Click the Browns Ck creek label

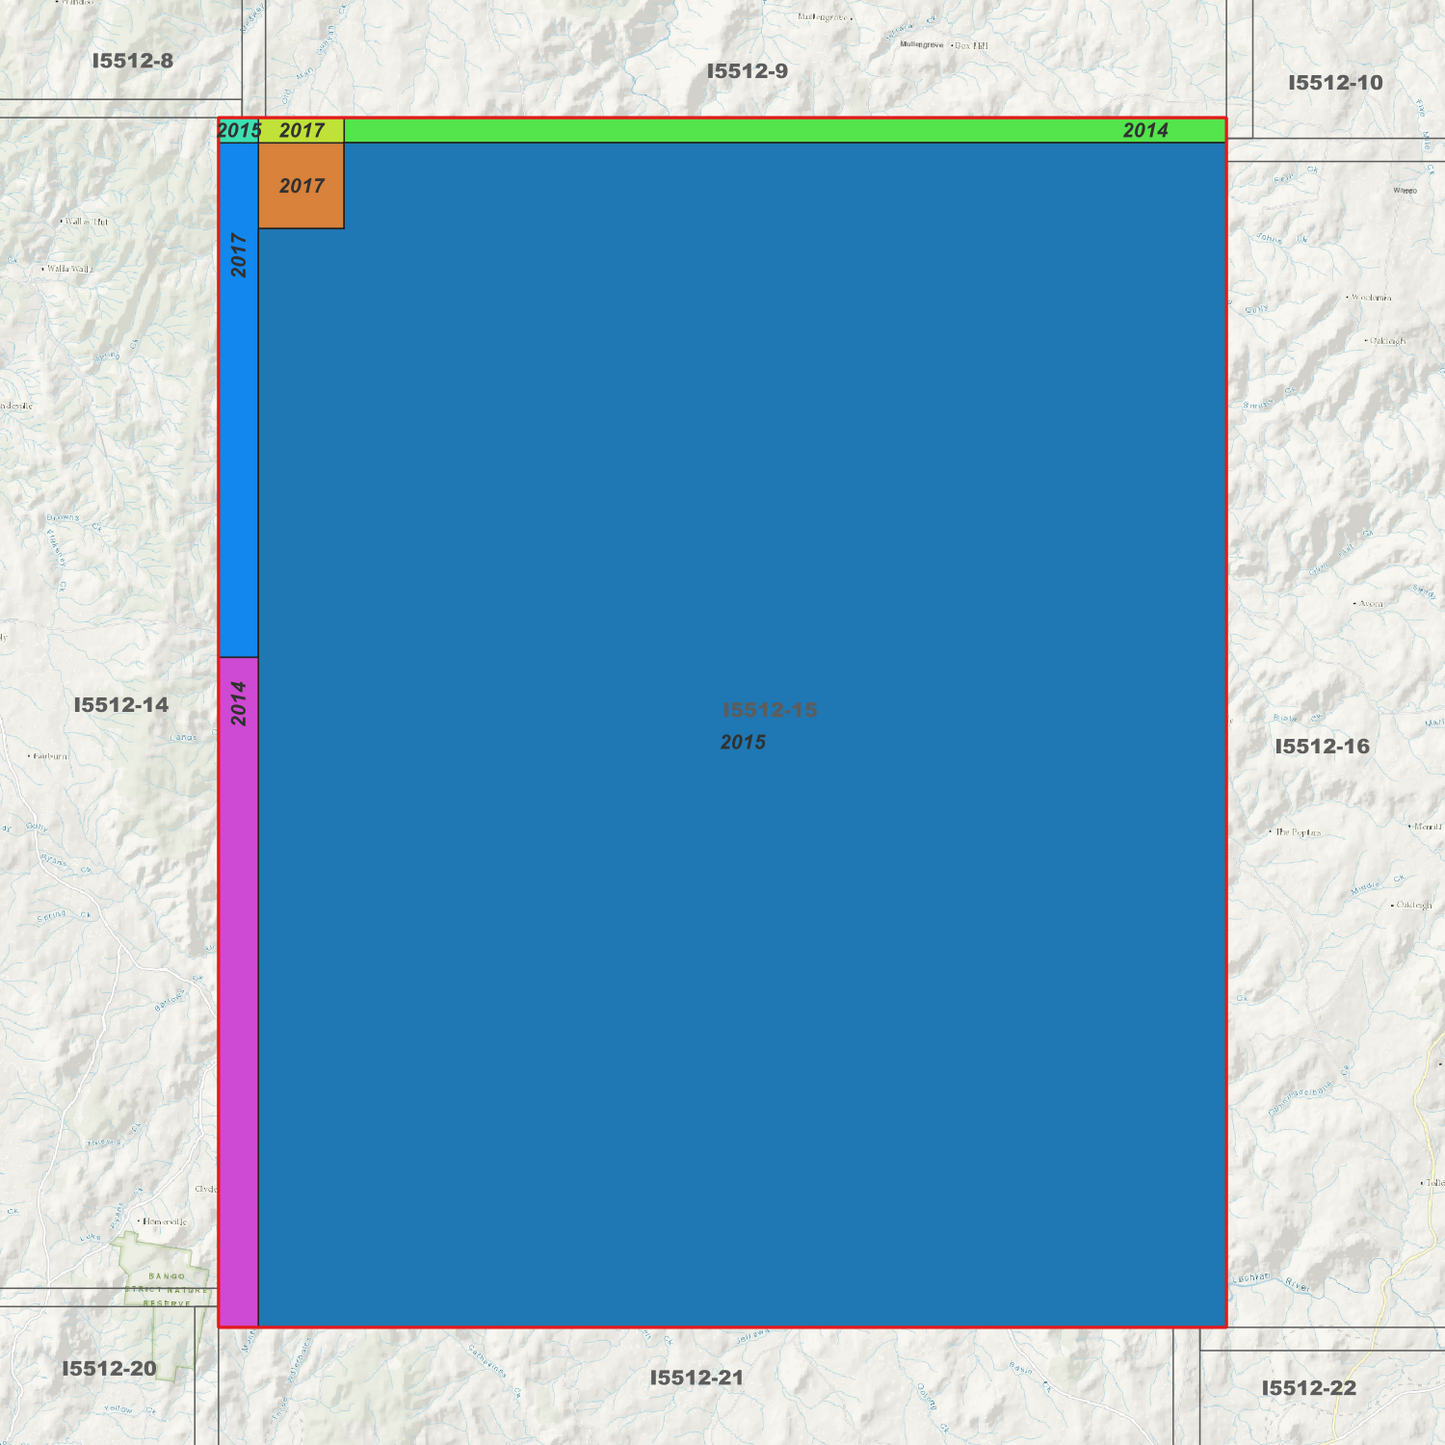[x=75, y=522]
